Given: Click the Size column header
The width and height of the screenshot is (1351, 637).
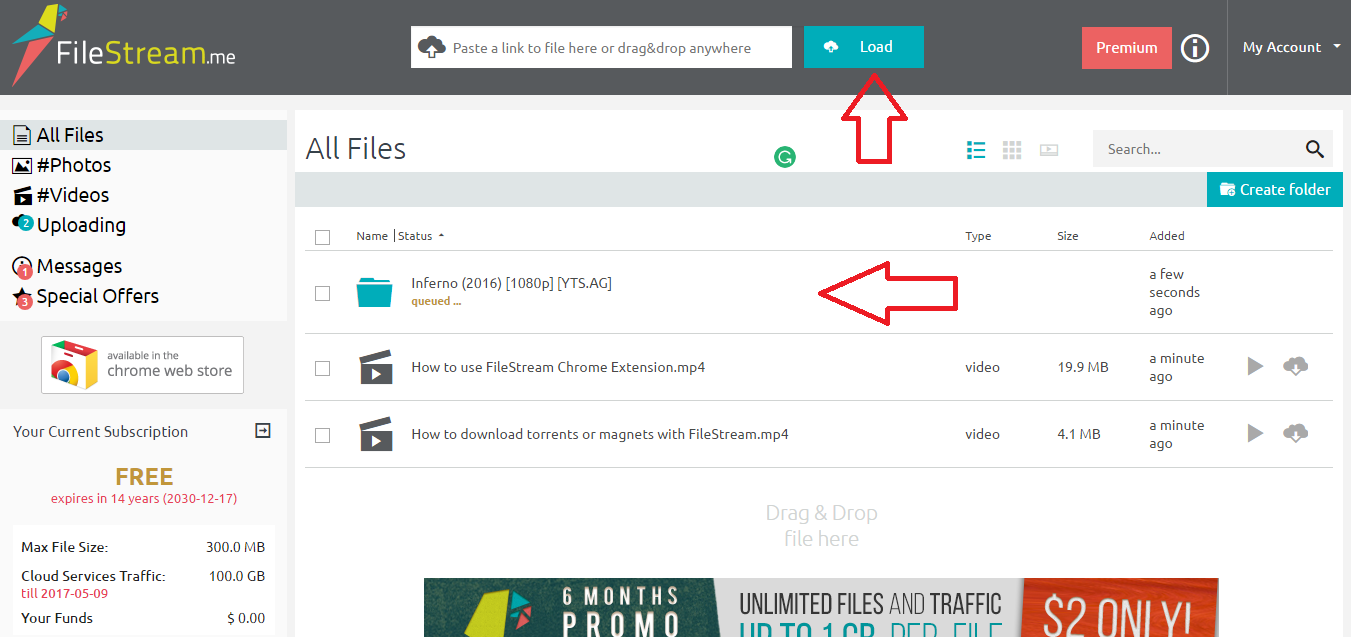Looking at the screenshot, I should tap(1068, 236).
